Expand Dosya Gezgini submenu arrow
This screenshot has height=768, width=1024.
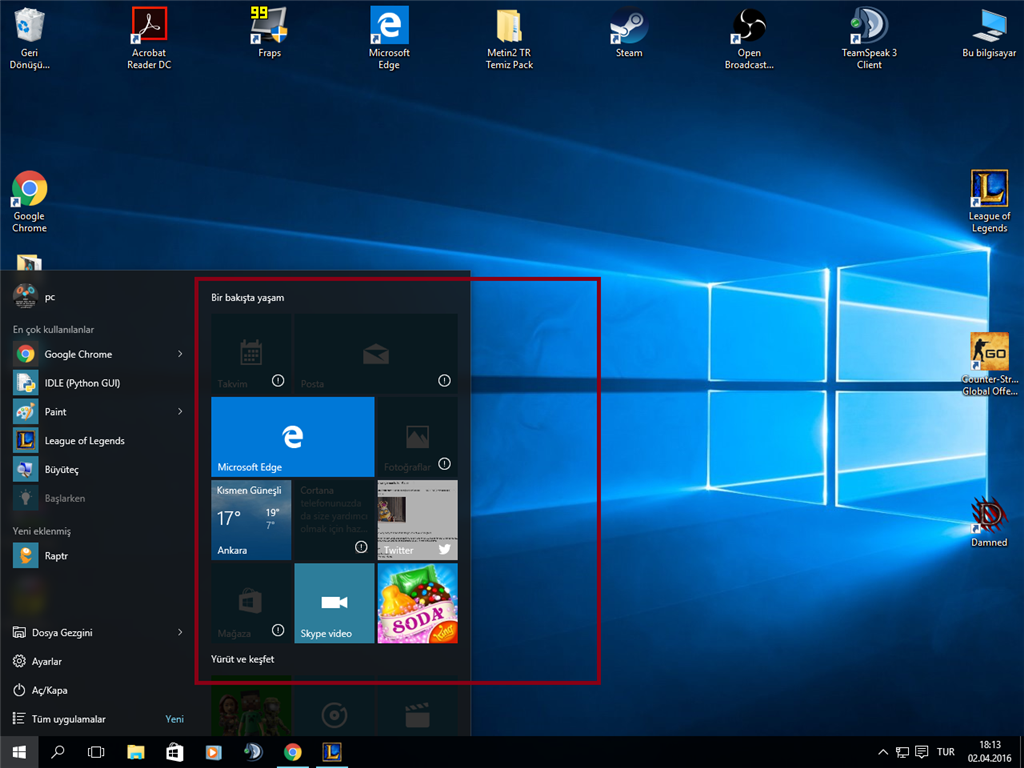[x=180, y=632]
